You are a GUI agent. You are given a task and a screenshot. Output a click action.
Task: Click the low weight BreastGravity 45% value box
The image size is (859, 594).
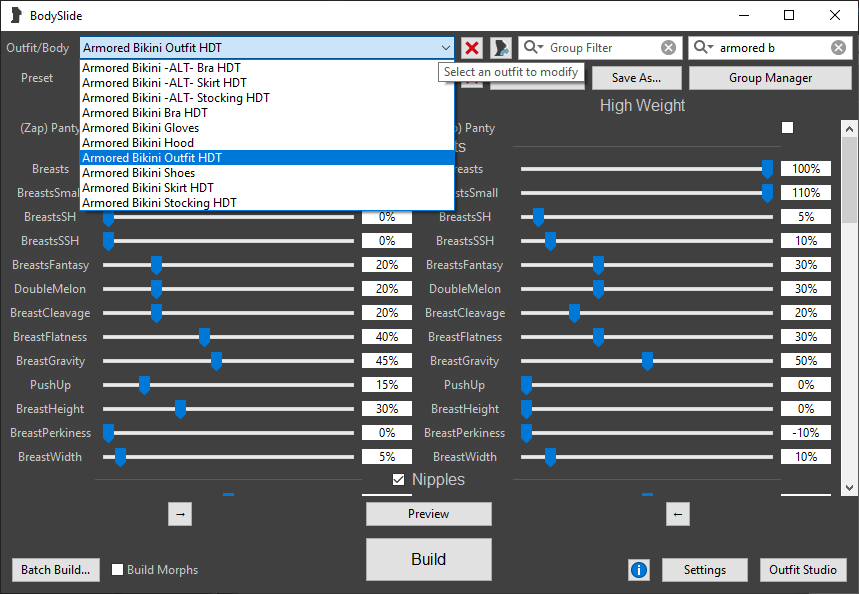pyautogui.click(x=387, y=361)
